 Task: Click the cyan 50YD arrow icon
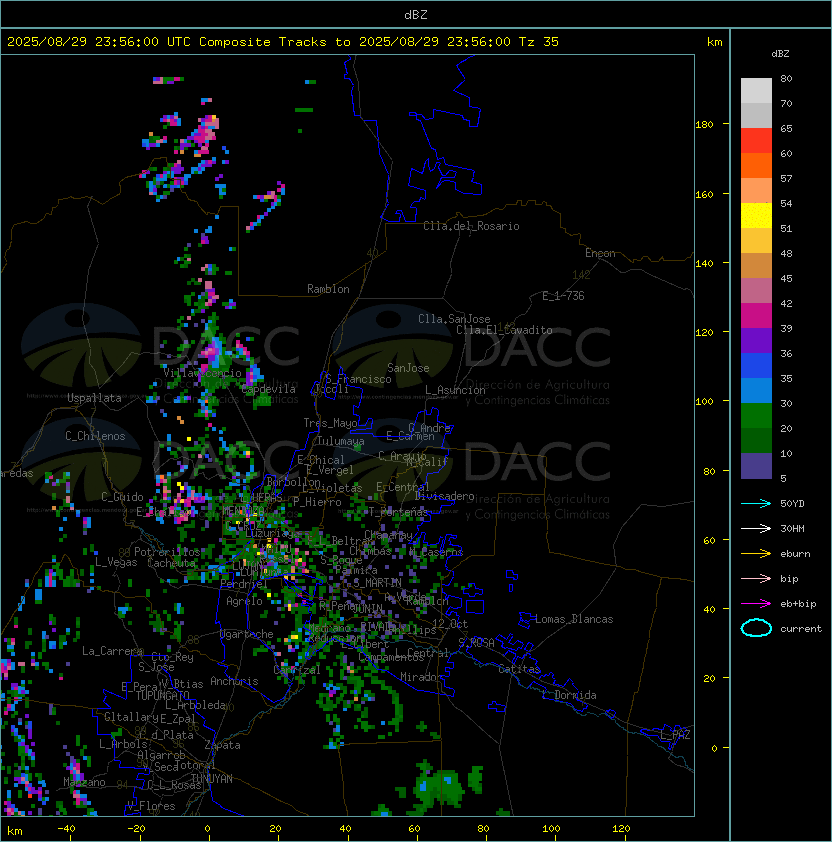pyautogui.click(x=756, y=504)
